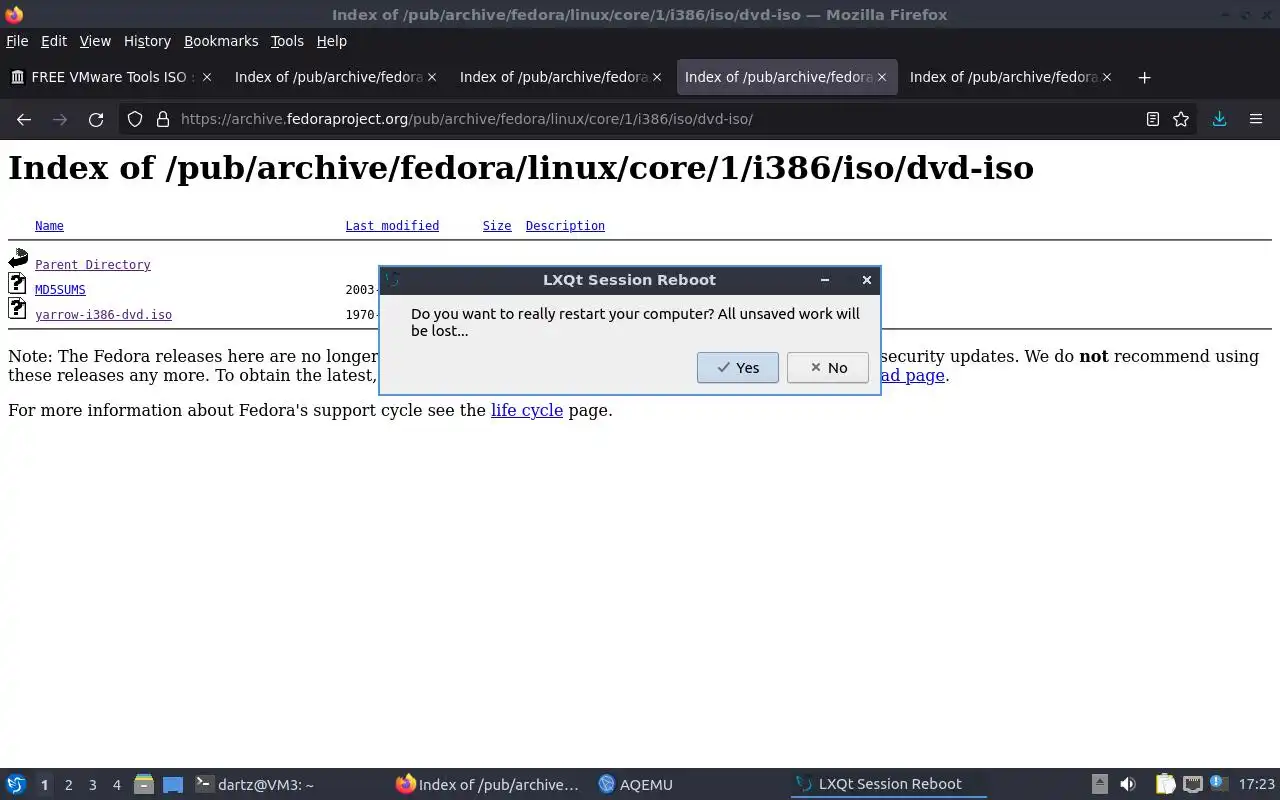1280x800 pixels.
Task: View site security padlock info
Action: click(163, 119)
